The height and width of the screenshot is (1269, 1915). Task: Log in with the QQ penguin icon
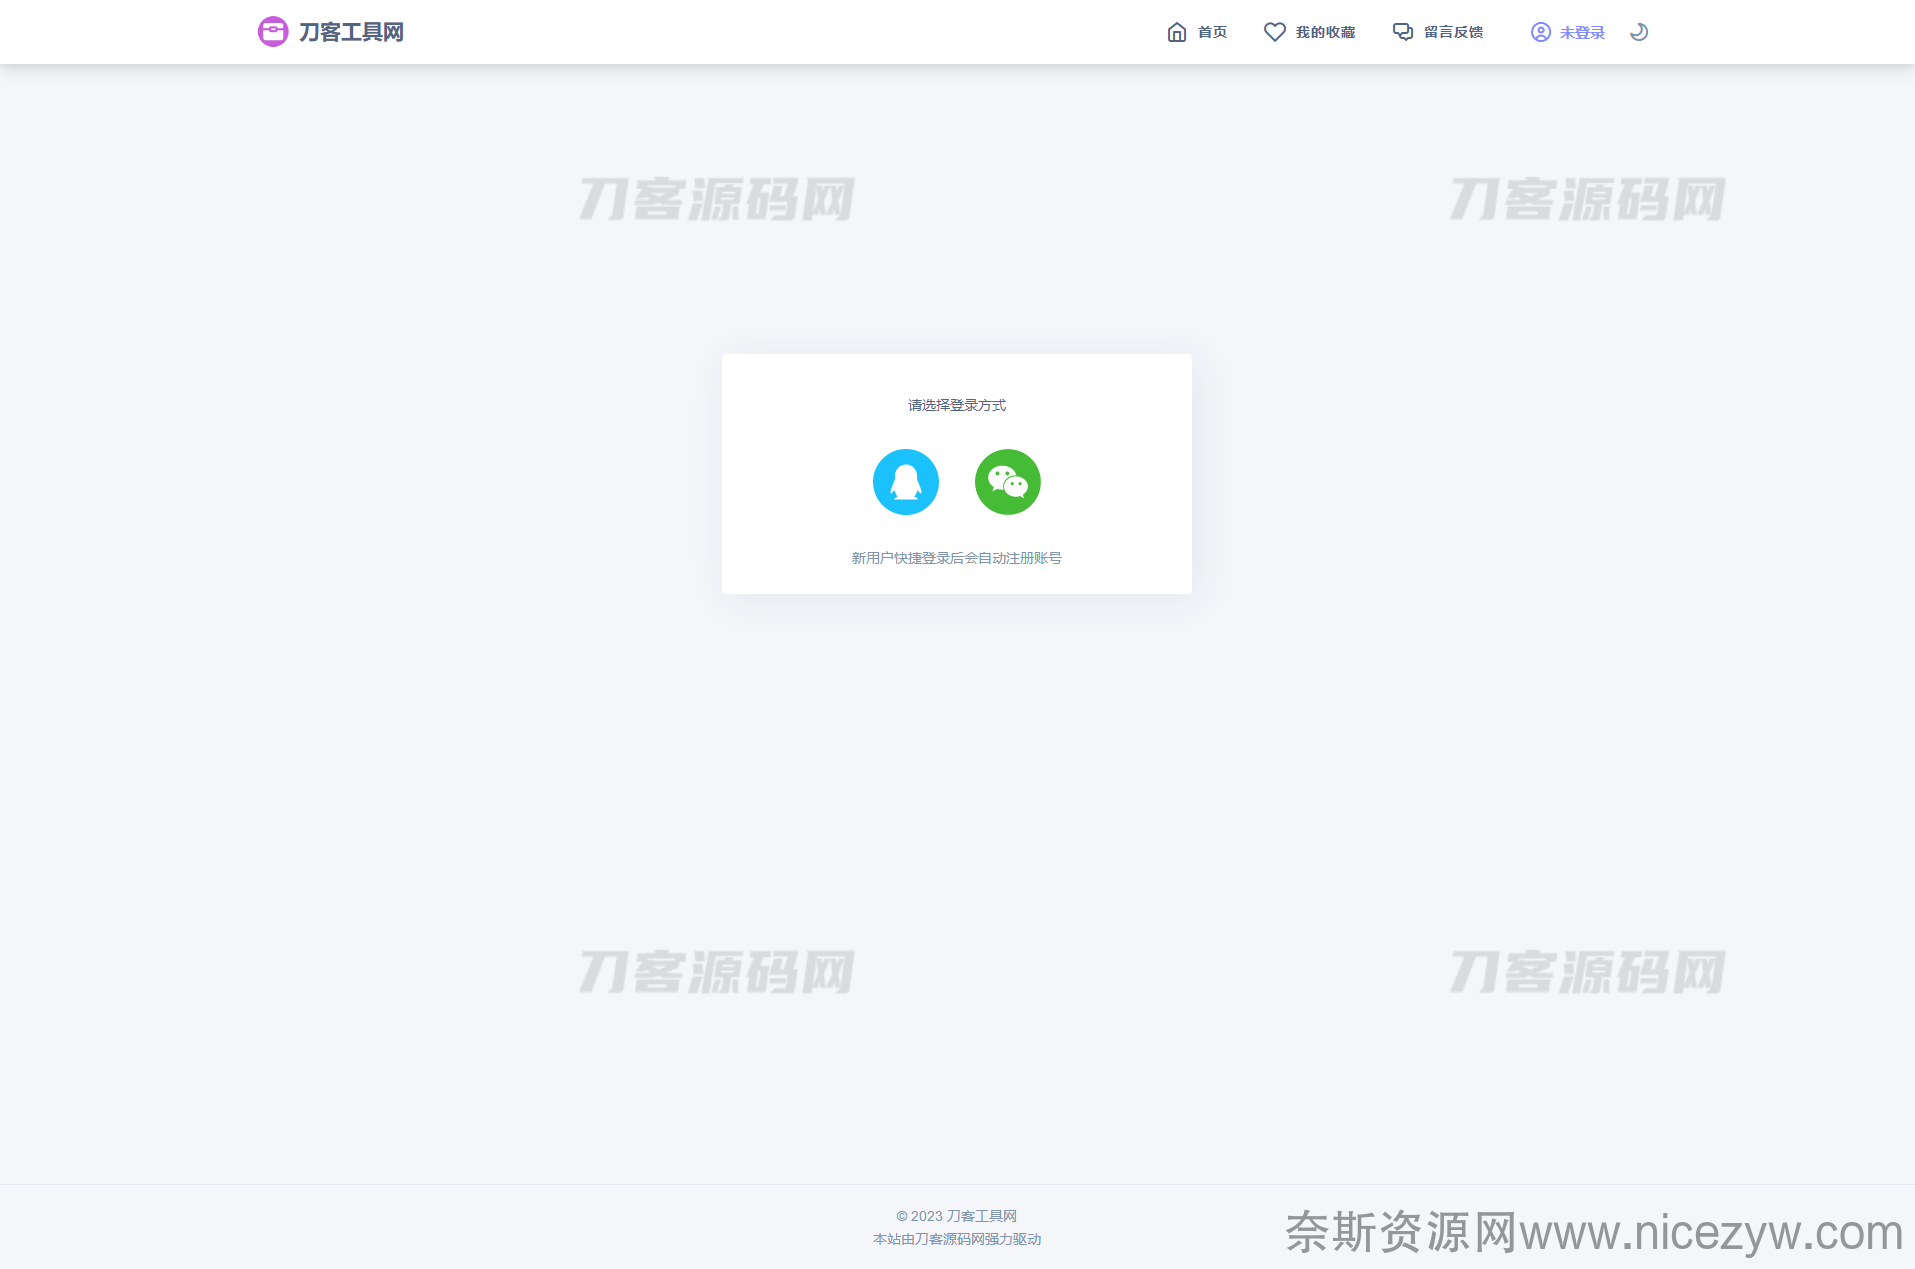click(x=906, y=482)
